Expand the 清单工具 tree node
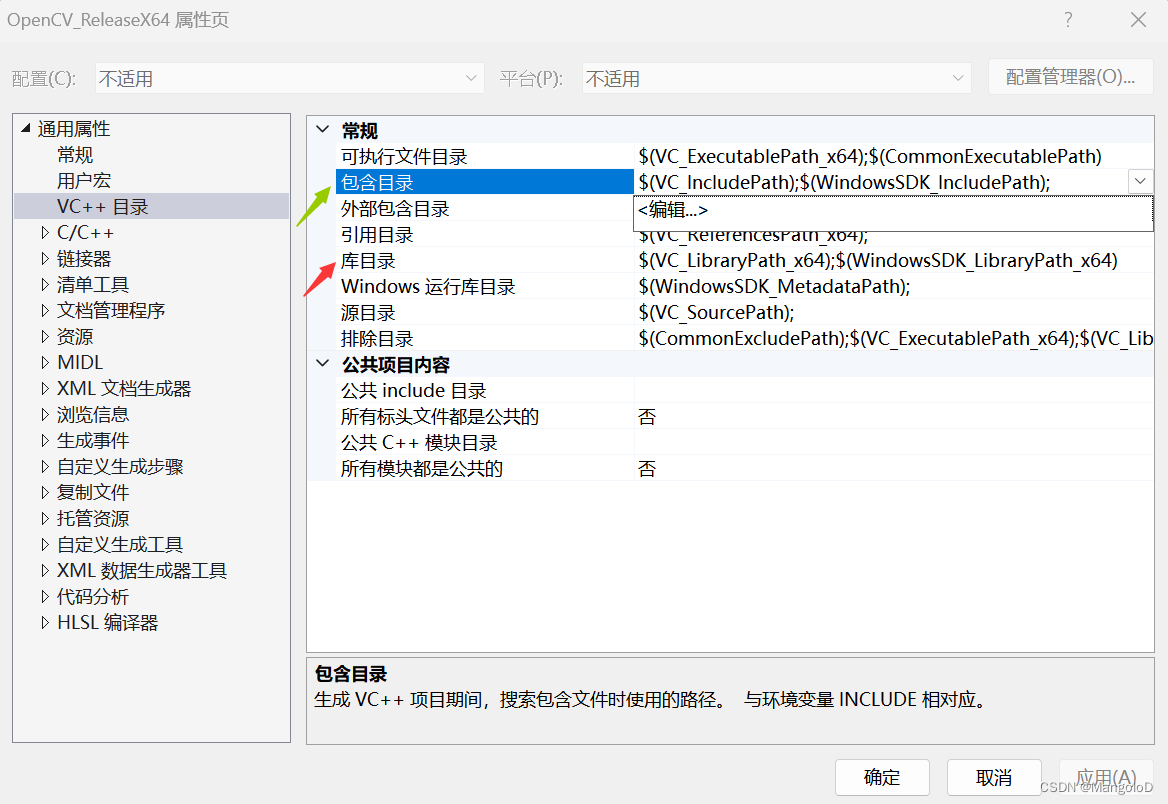 click(x=45, y=285)
